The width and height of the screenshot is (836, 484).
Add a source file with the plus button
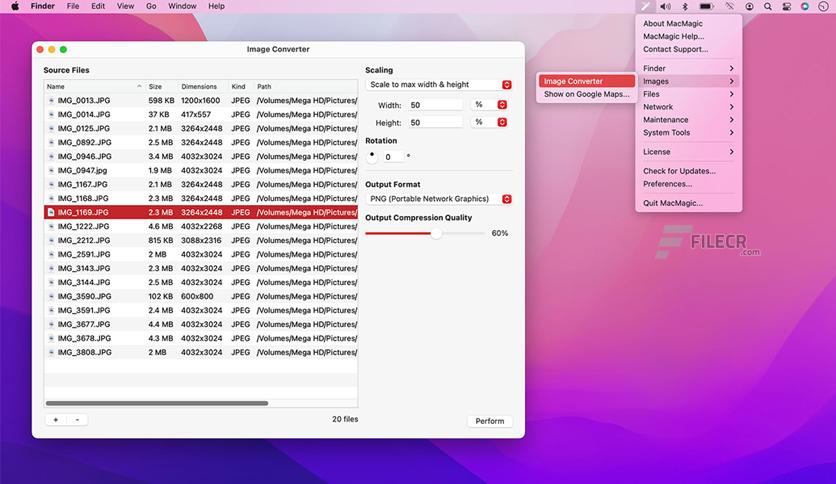55,420
